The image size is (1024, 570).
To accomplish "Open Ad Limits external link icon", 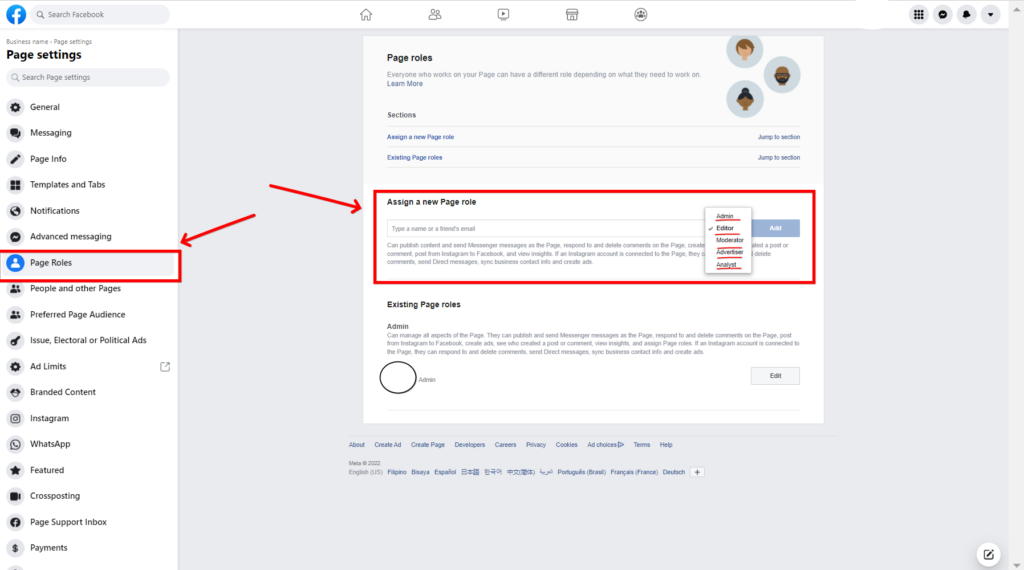I will (x=165, y=367).
